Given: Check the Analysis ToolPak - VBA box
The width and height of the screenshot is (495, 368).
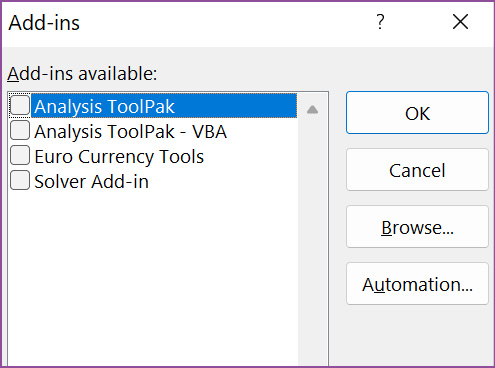Looking at the screenshot, I should click(x=20, y=131).
